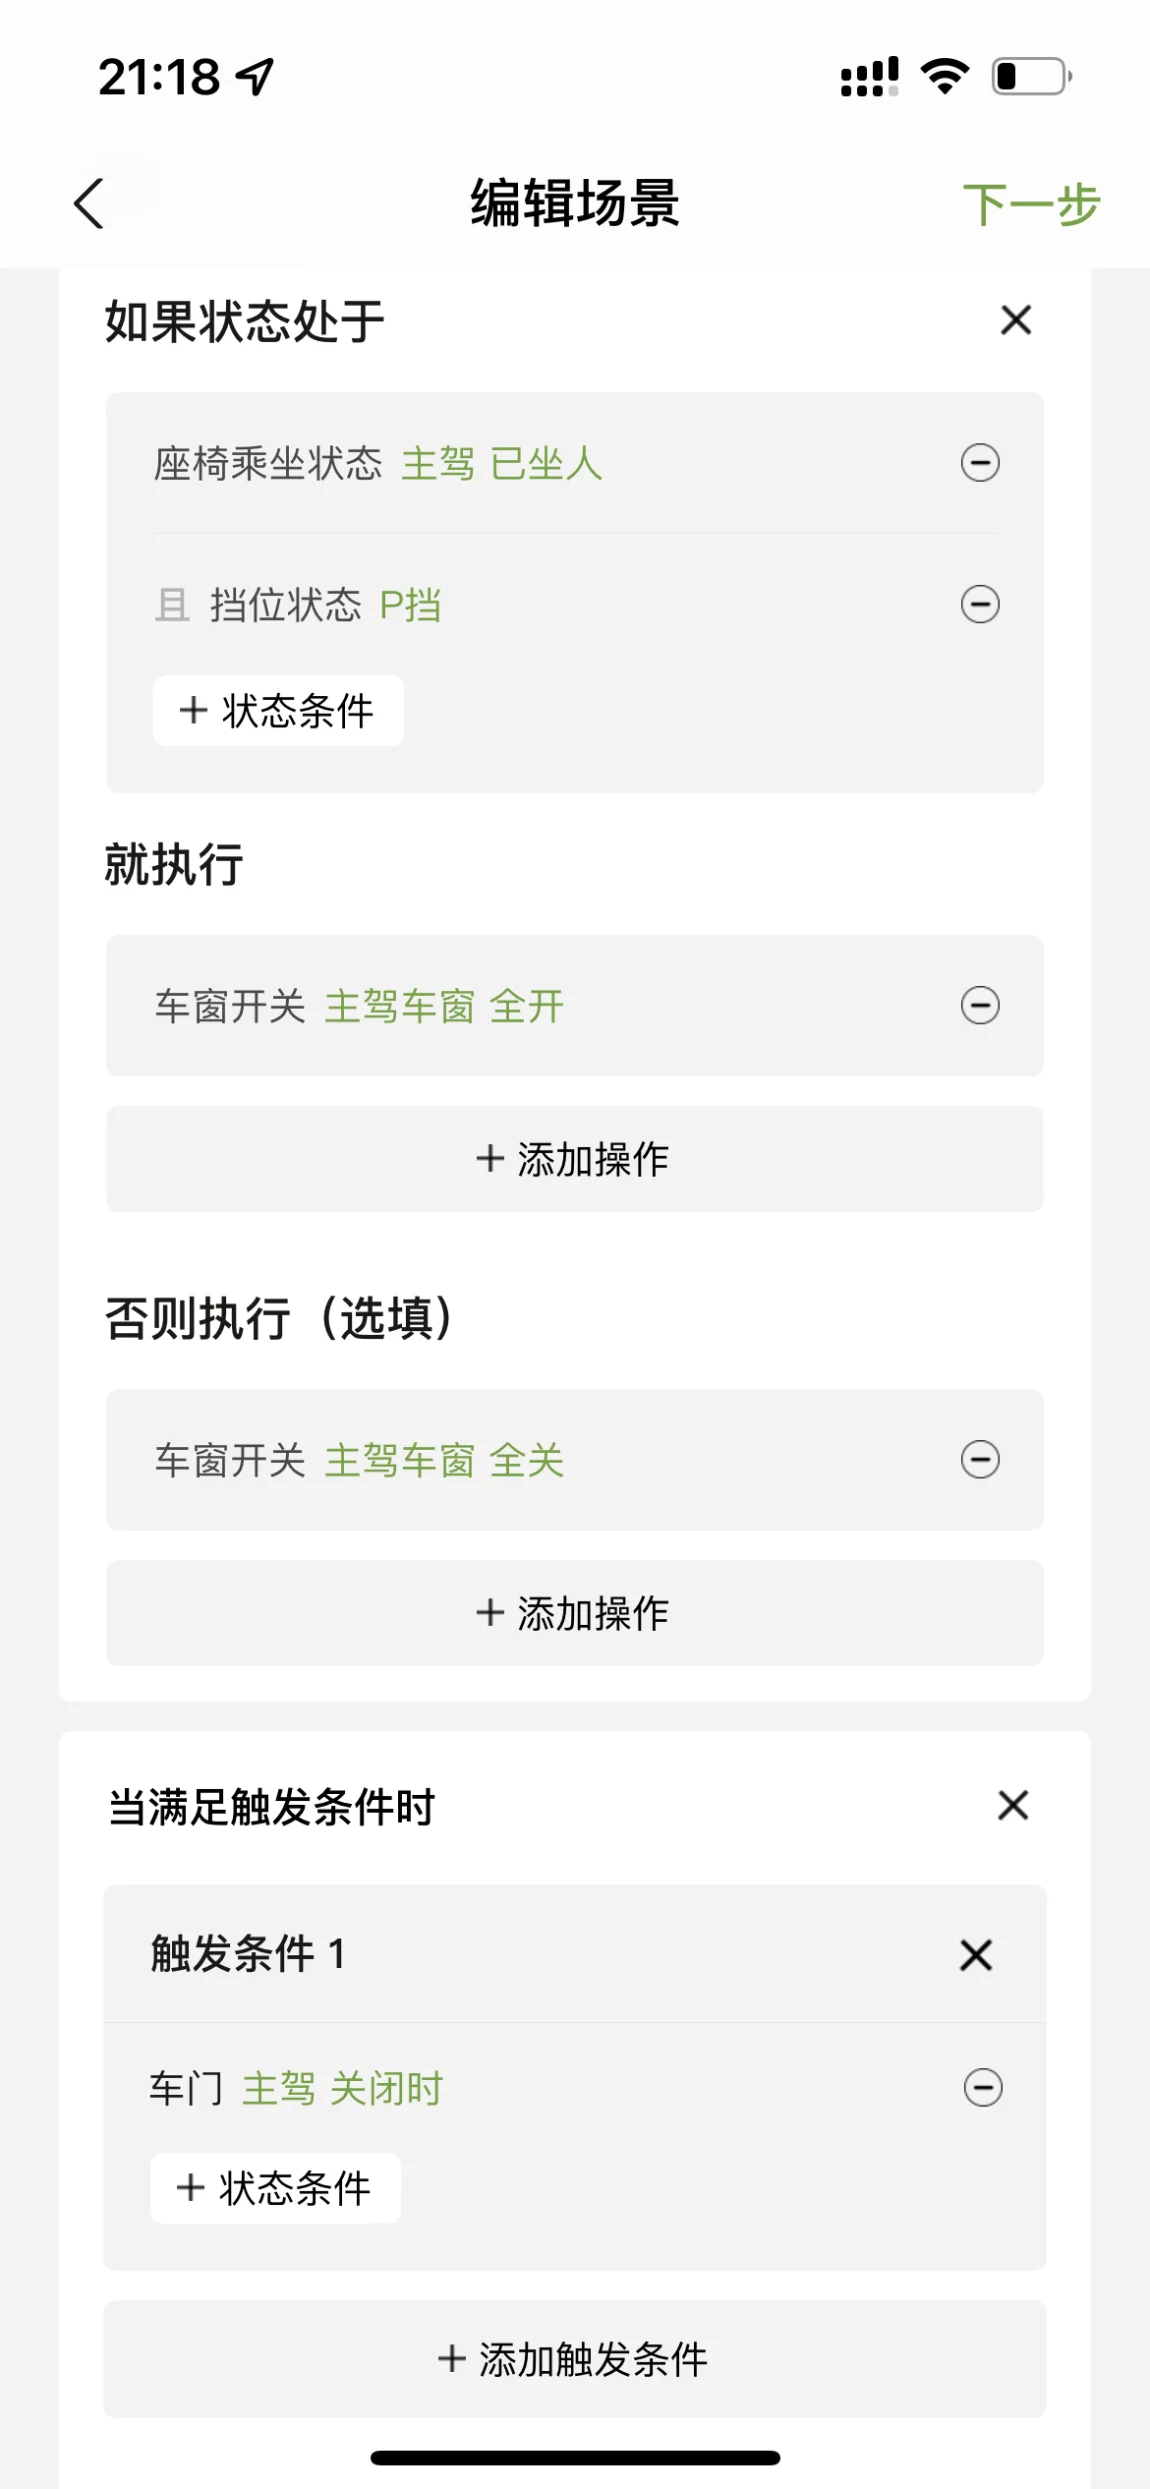Close the 如果状态处于 block
1150x2489 pixels.
tap(1016, 320)
